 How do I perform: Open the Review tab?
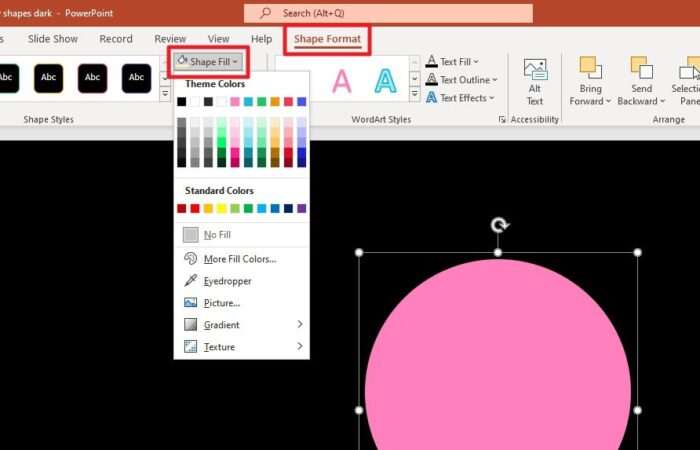click(170, 39)
